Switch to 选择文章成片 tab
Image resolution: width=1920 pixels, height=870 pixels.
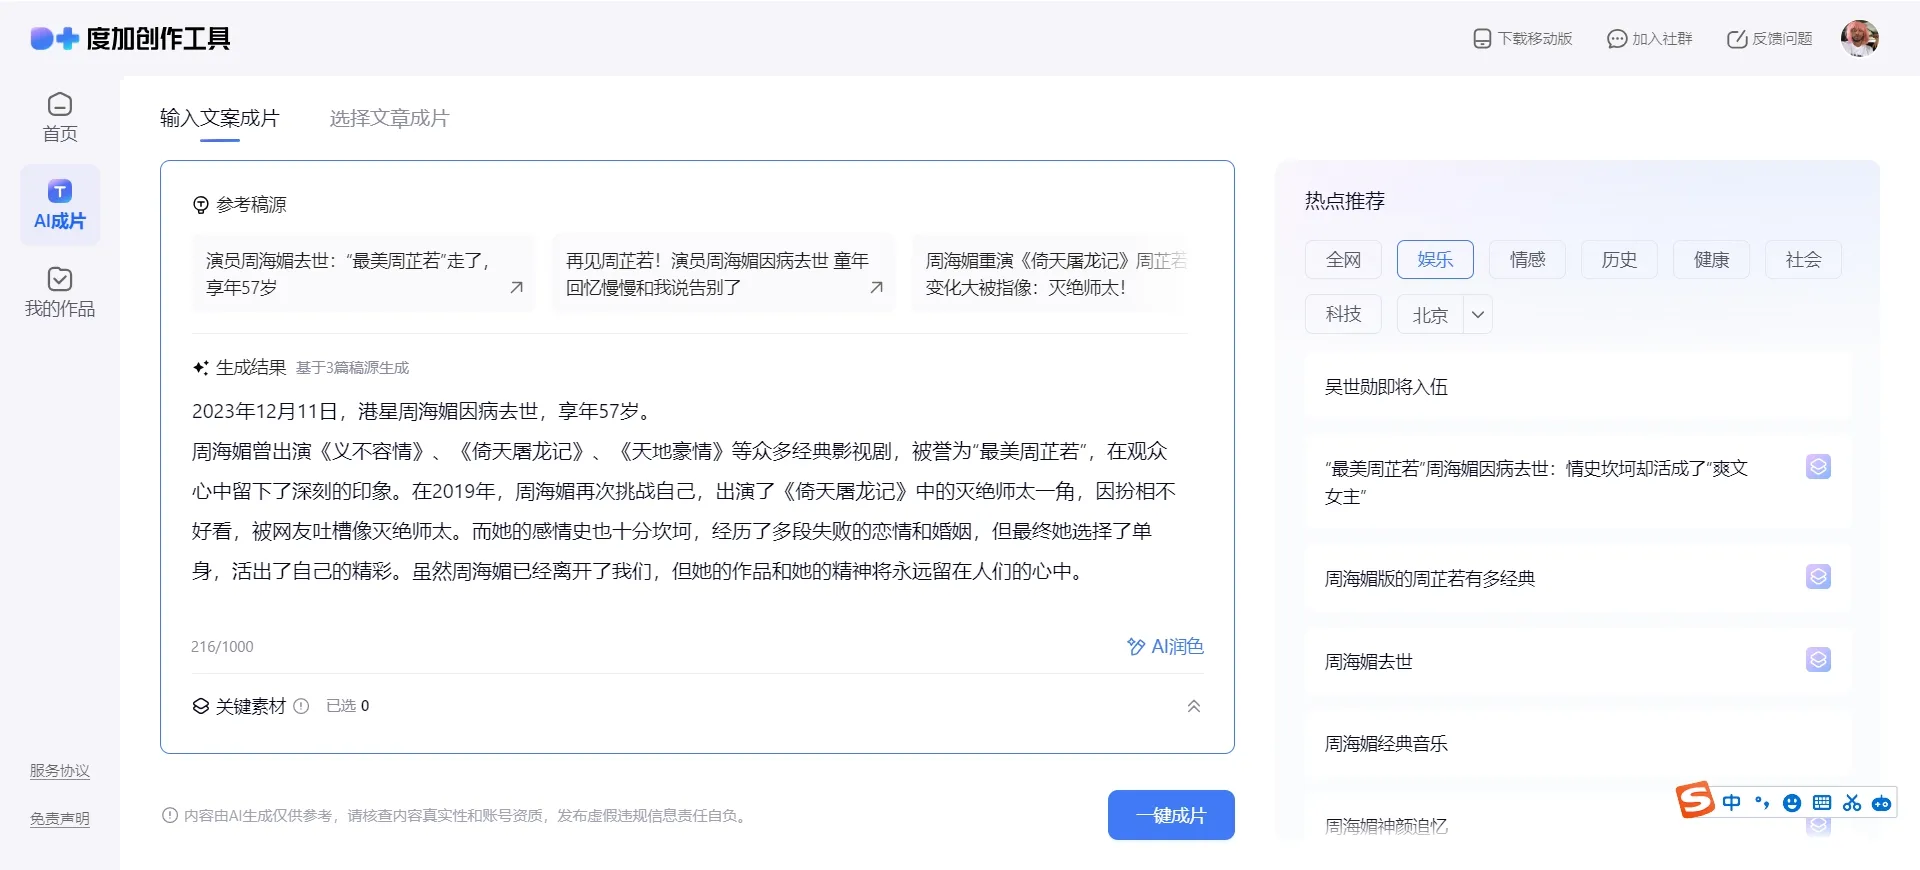coord(390,118)
